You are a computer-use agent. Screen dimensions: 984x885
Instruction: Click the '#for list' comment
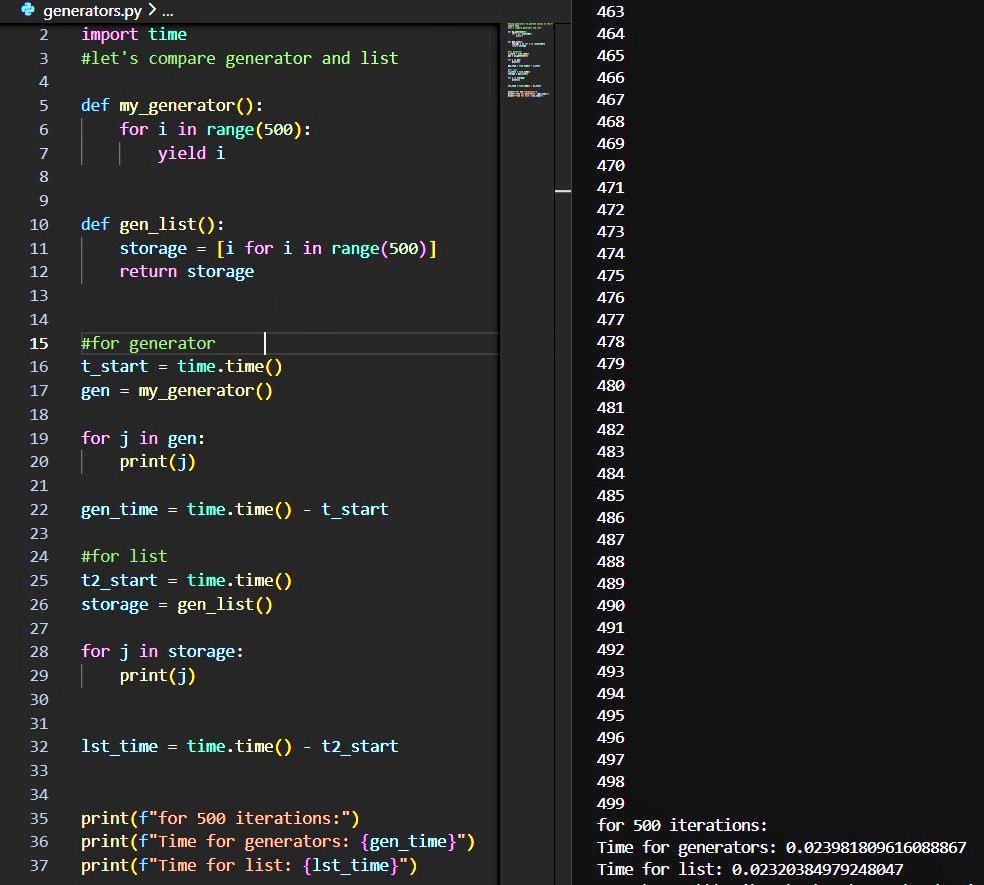pos(124,556)
